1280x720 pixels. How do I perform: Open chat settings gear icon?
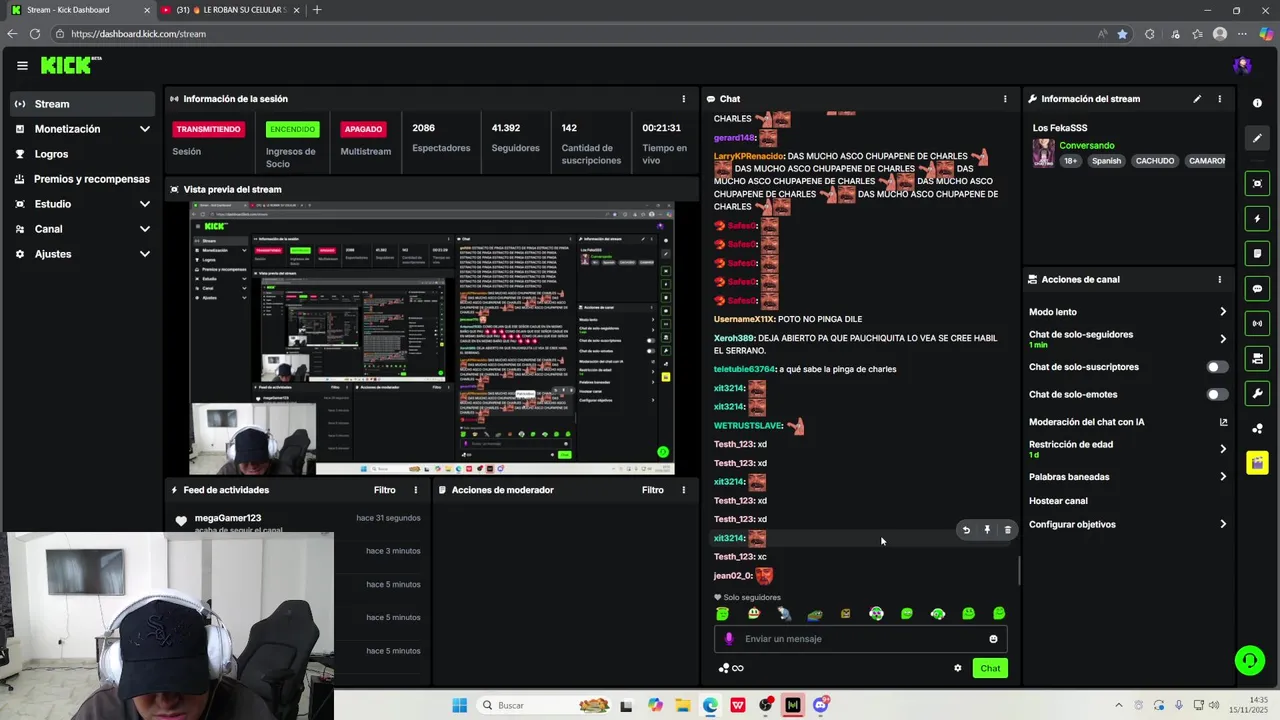[957, 668]
